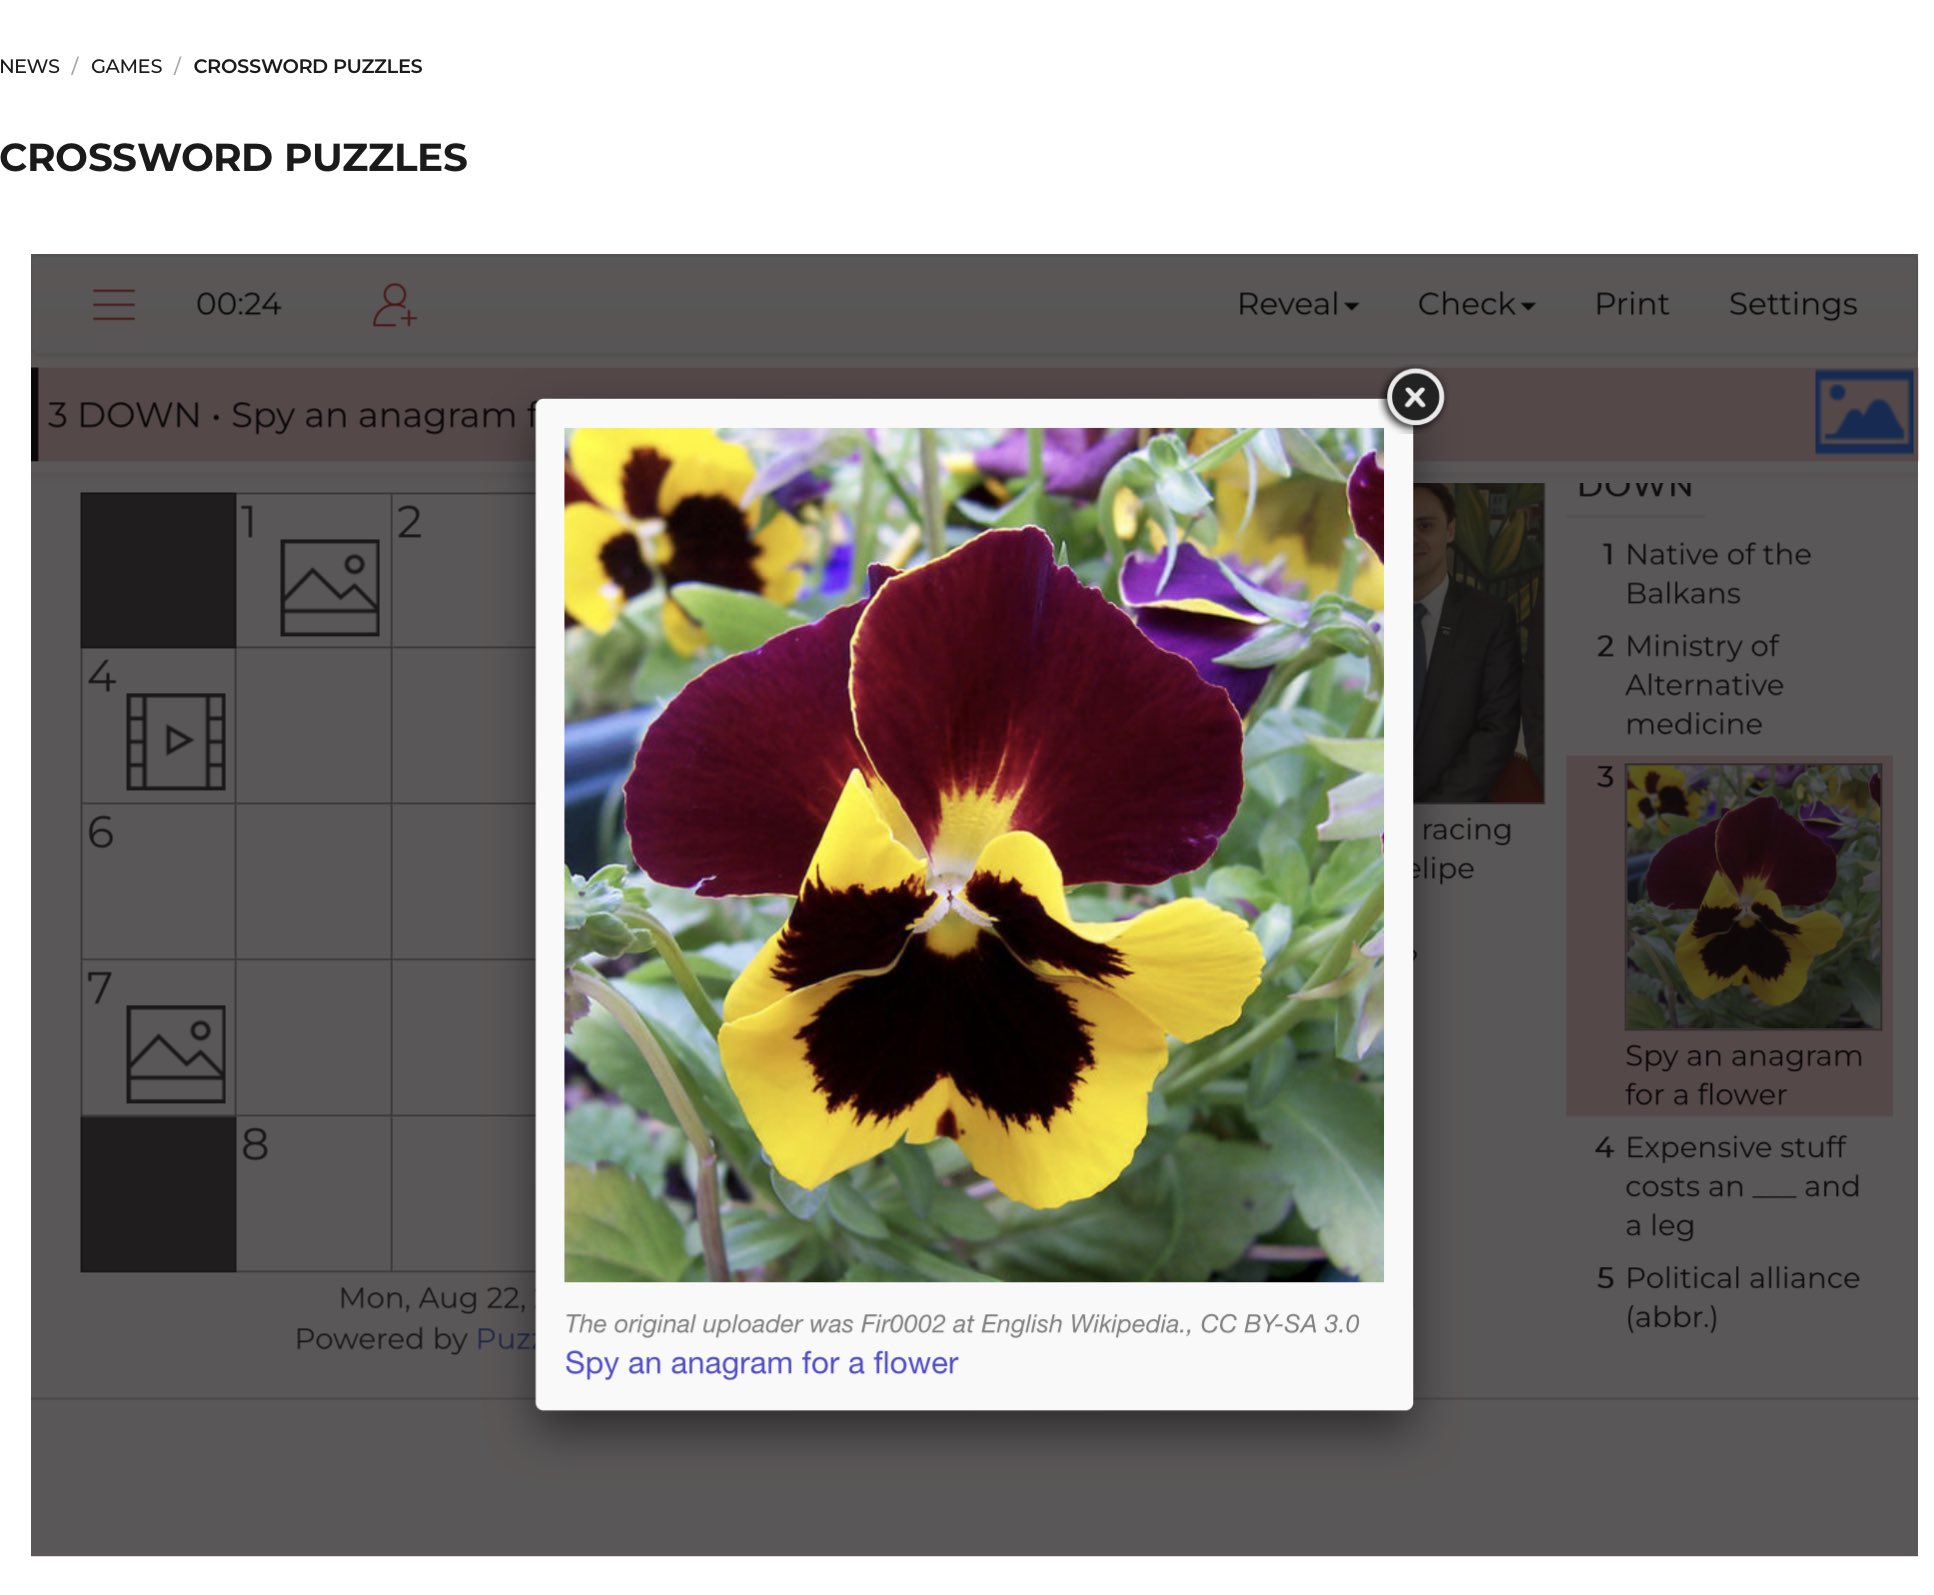Open the hamburger menu icon
This screenshot has height=1595, width=1934.
(x=113, y=304)
